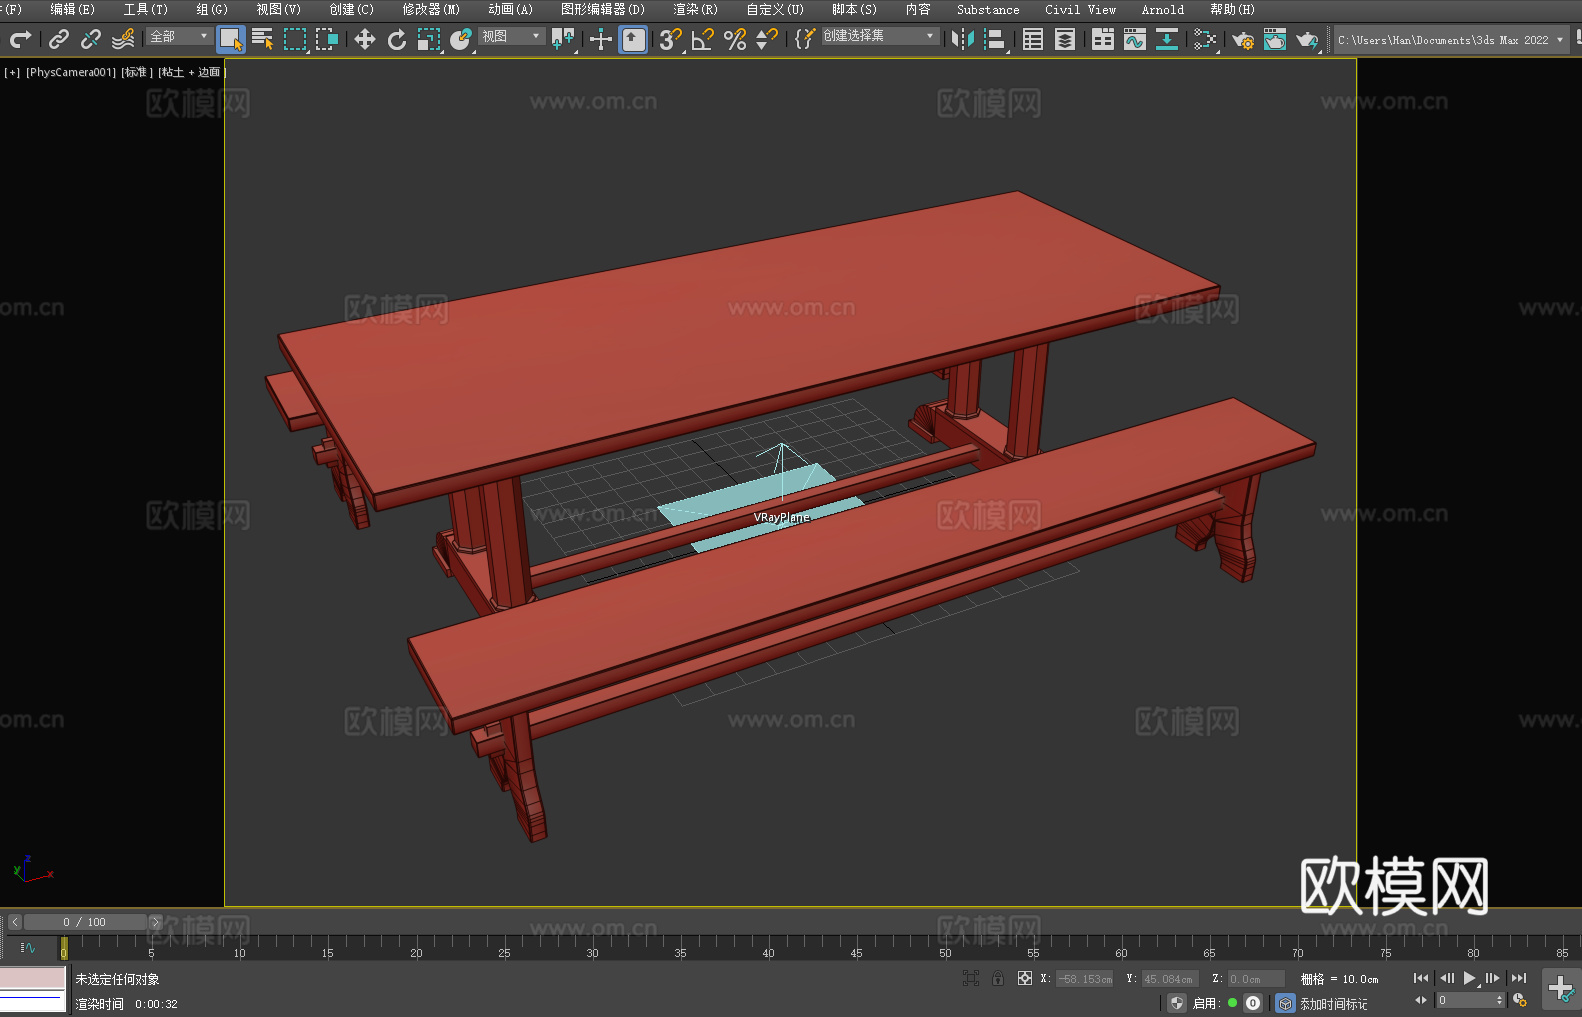This screenshot has height=1017, width=1582.
Task: Click the Redo arrow icon
Action: pyautogui.click(x=20, y=39)
